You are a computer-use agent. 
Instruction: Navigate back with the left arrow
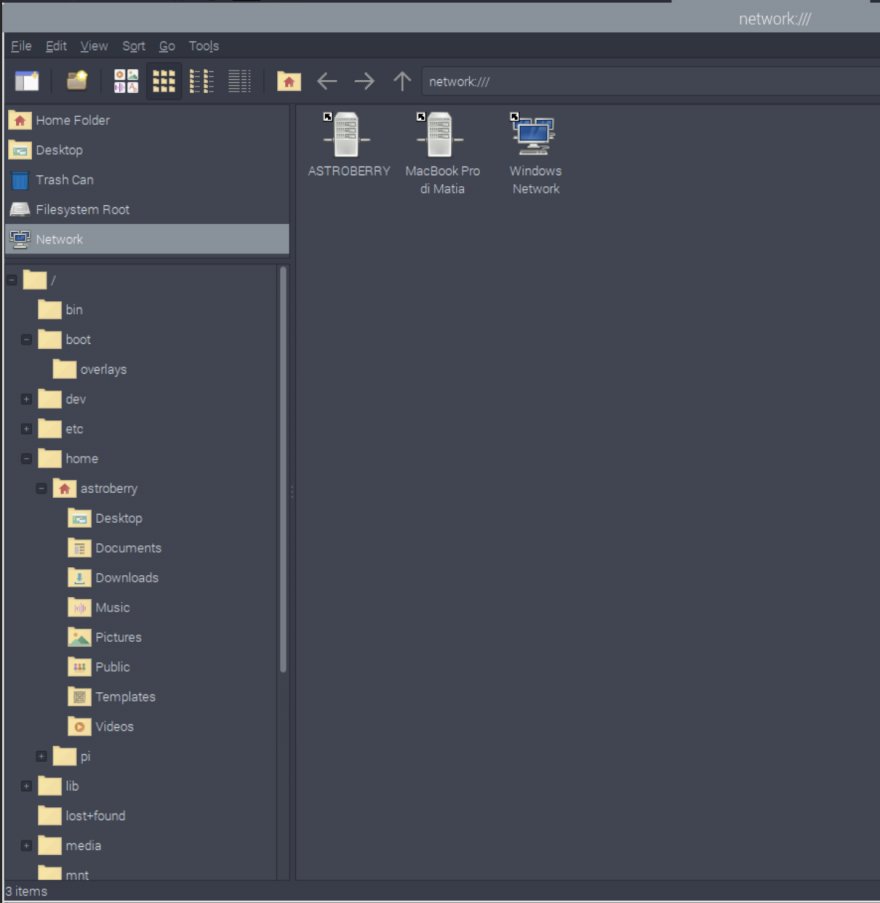(x=327, y=81)
